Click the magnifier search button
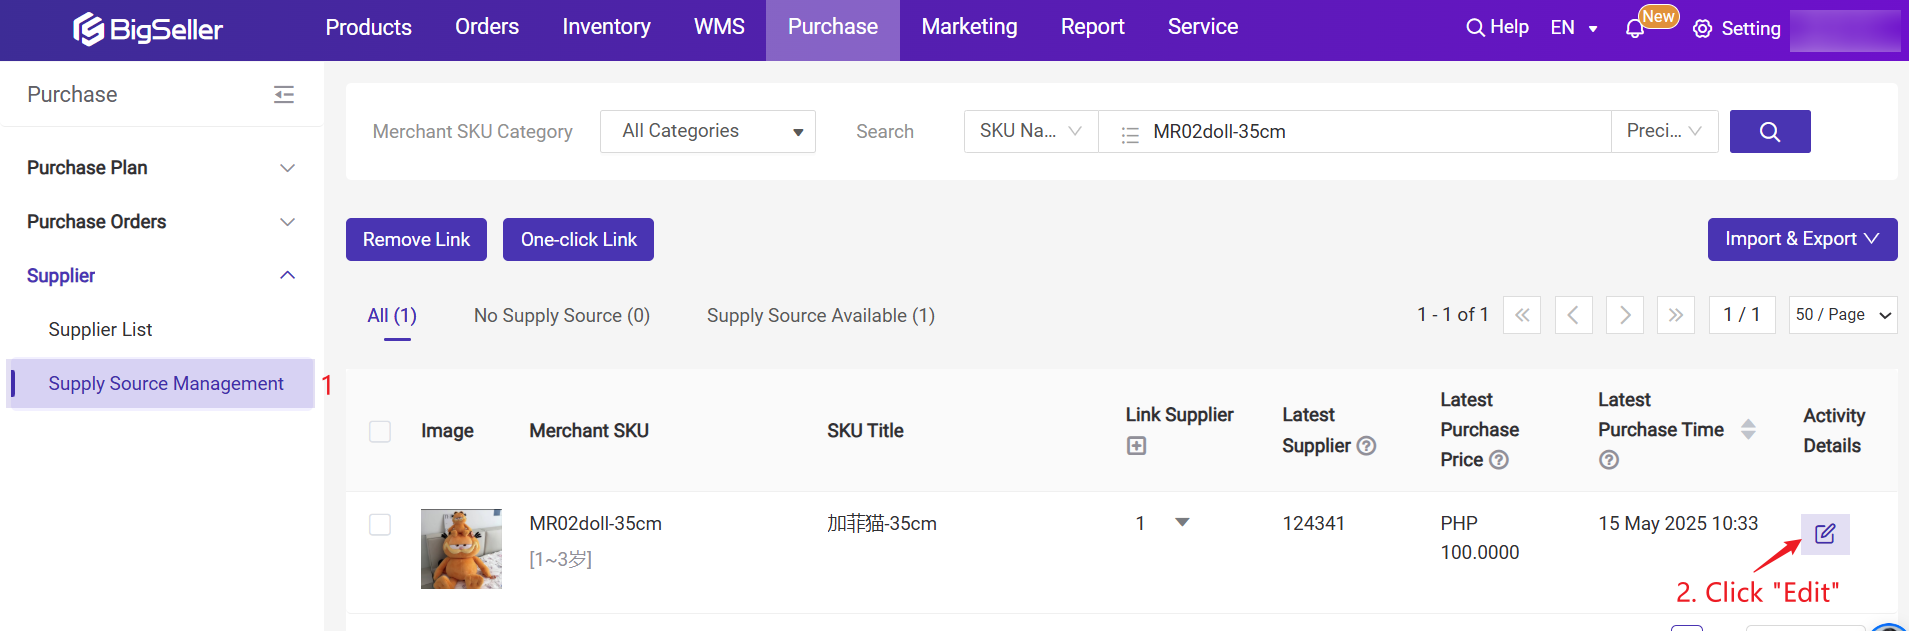The height and width of the screenshot is (631, 1909). click(1769, 132)
